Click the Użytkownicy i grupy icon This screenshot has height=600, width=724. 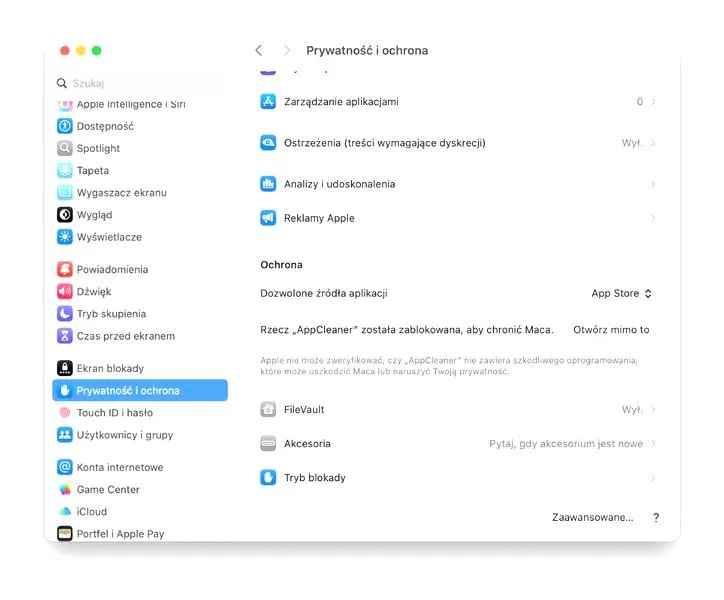pyautogui.click(x=65, y=434)
